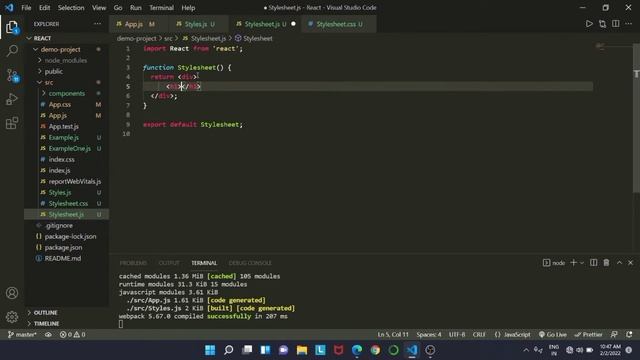Open Microsoft Edge from the taskbar
The width and height of the screenshot is (640, 360).
(x=357, y=350)
